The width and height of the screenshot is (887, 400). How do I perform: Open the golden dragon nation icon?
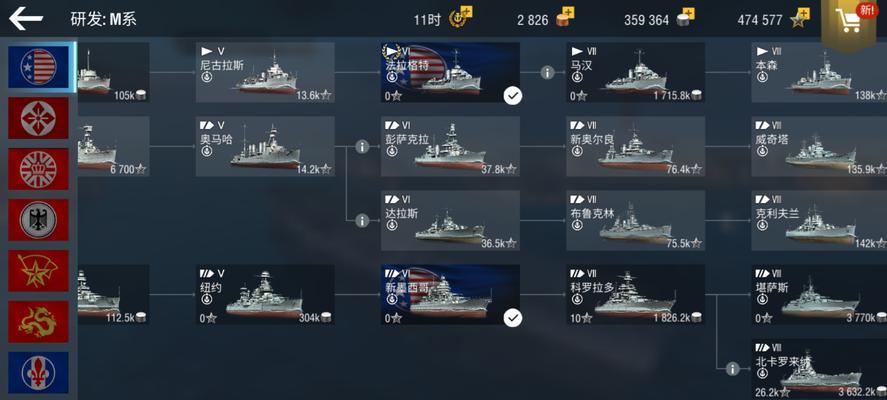tap(38, 322)
